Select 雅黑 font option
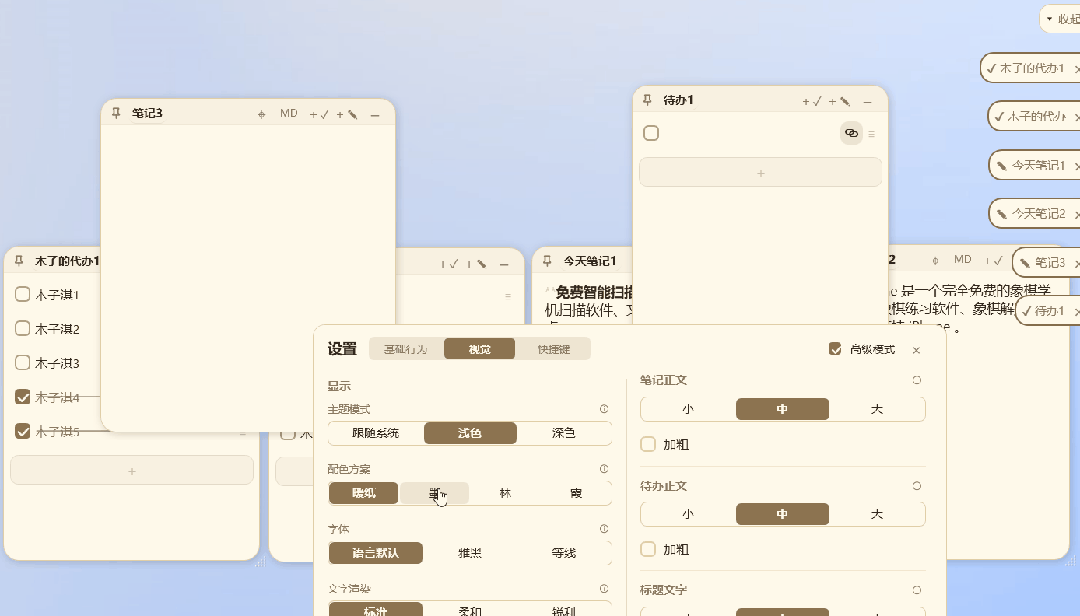Screen dimensions: 1080x616 pos(470,553)
